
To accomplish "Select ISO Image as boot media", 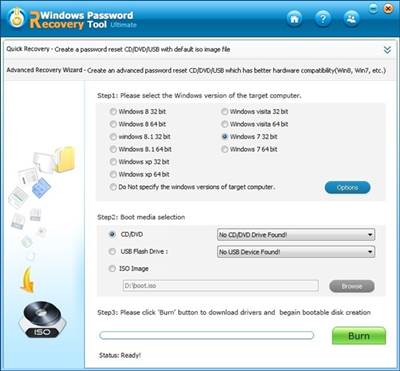I will point(113,269).
